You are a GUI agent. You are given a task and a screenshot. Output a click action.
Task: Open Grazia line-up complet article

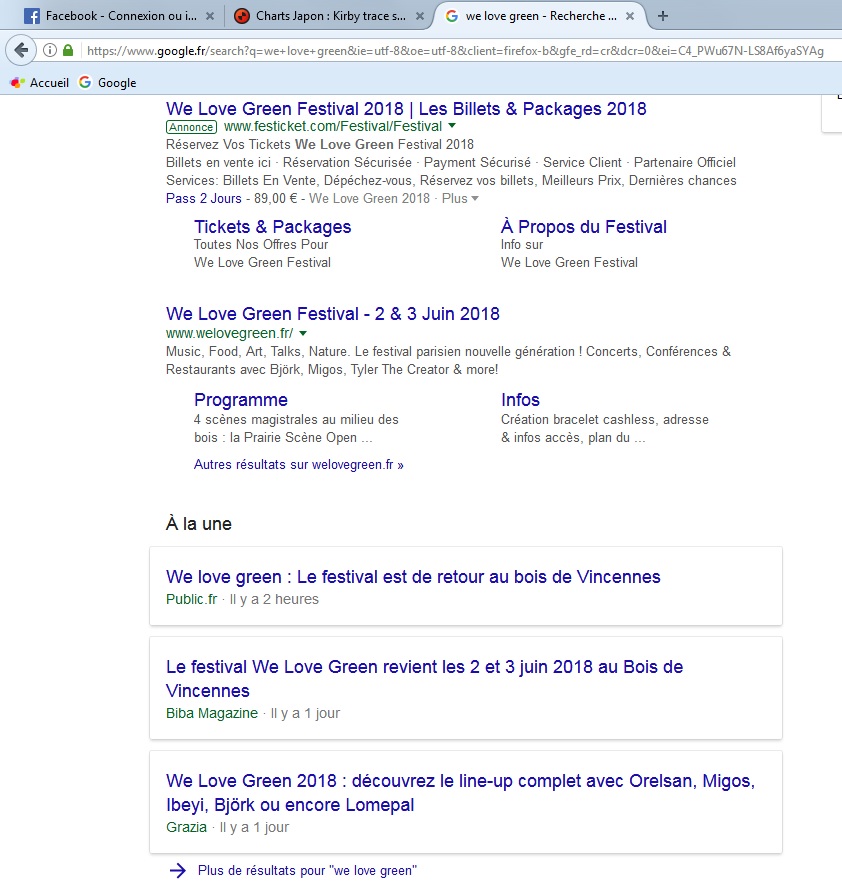coord(461,792)
